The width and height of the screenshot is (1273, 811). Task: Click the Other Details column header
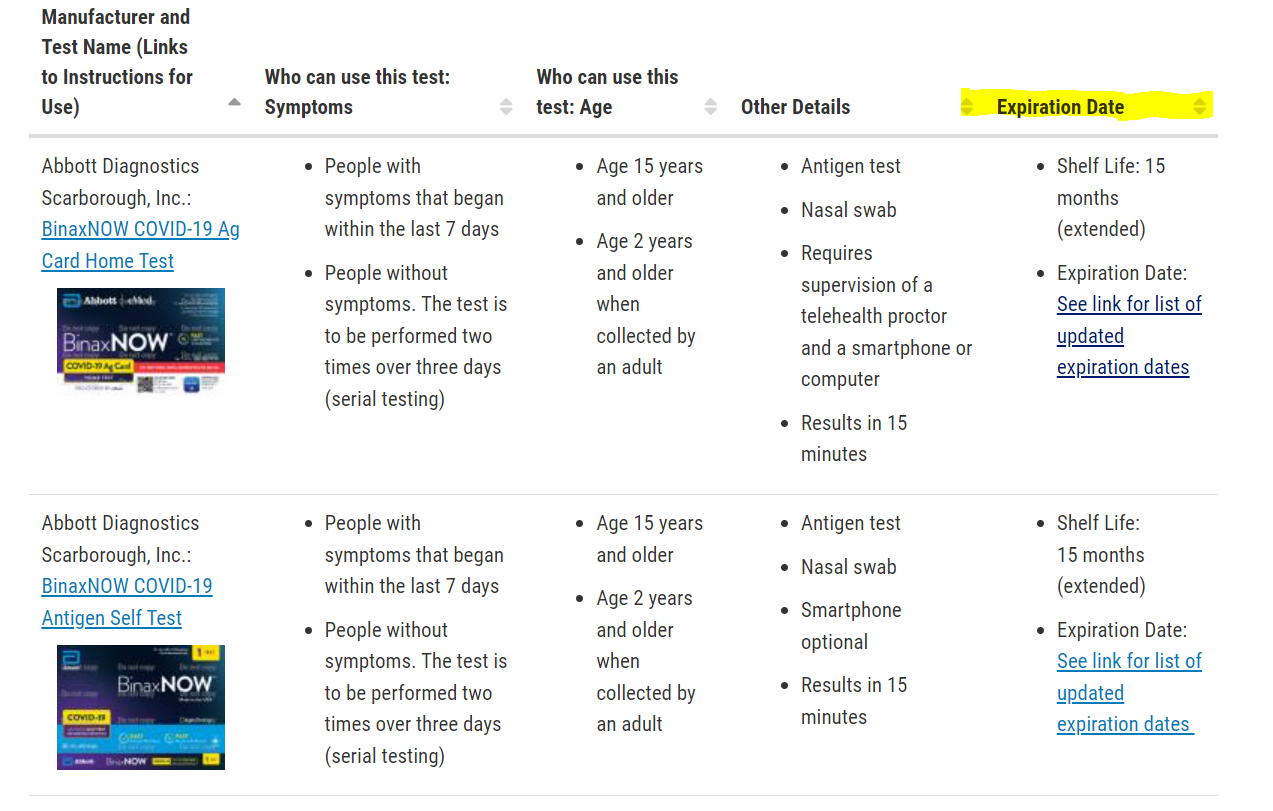[795, 107]
